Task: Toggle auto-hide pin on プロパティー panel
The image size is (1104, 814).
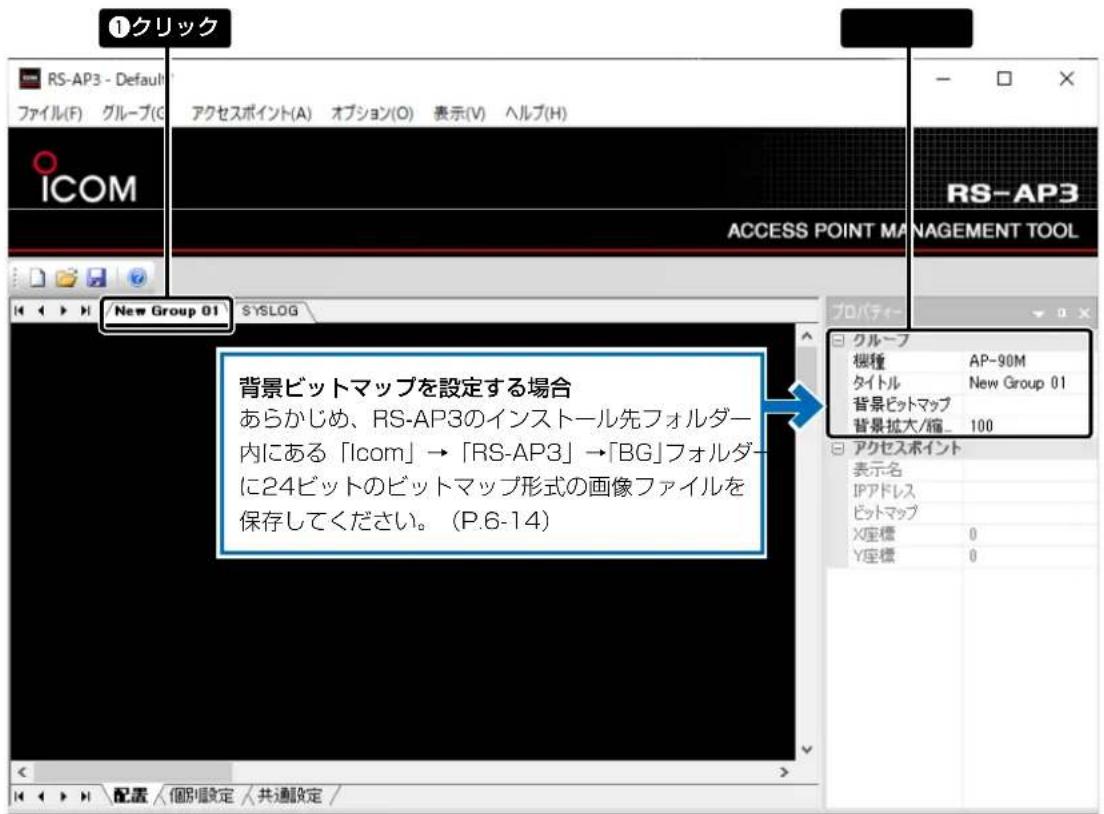Action: (x=1061, y=313)
